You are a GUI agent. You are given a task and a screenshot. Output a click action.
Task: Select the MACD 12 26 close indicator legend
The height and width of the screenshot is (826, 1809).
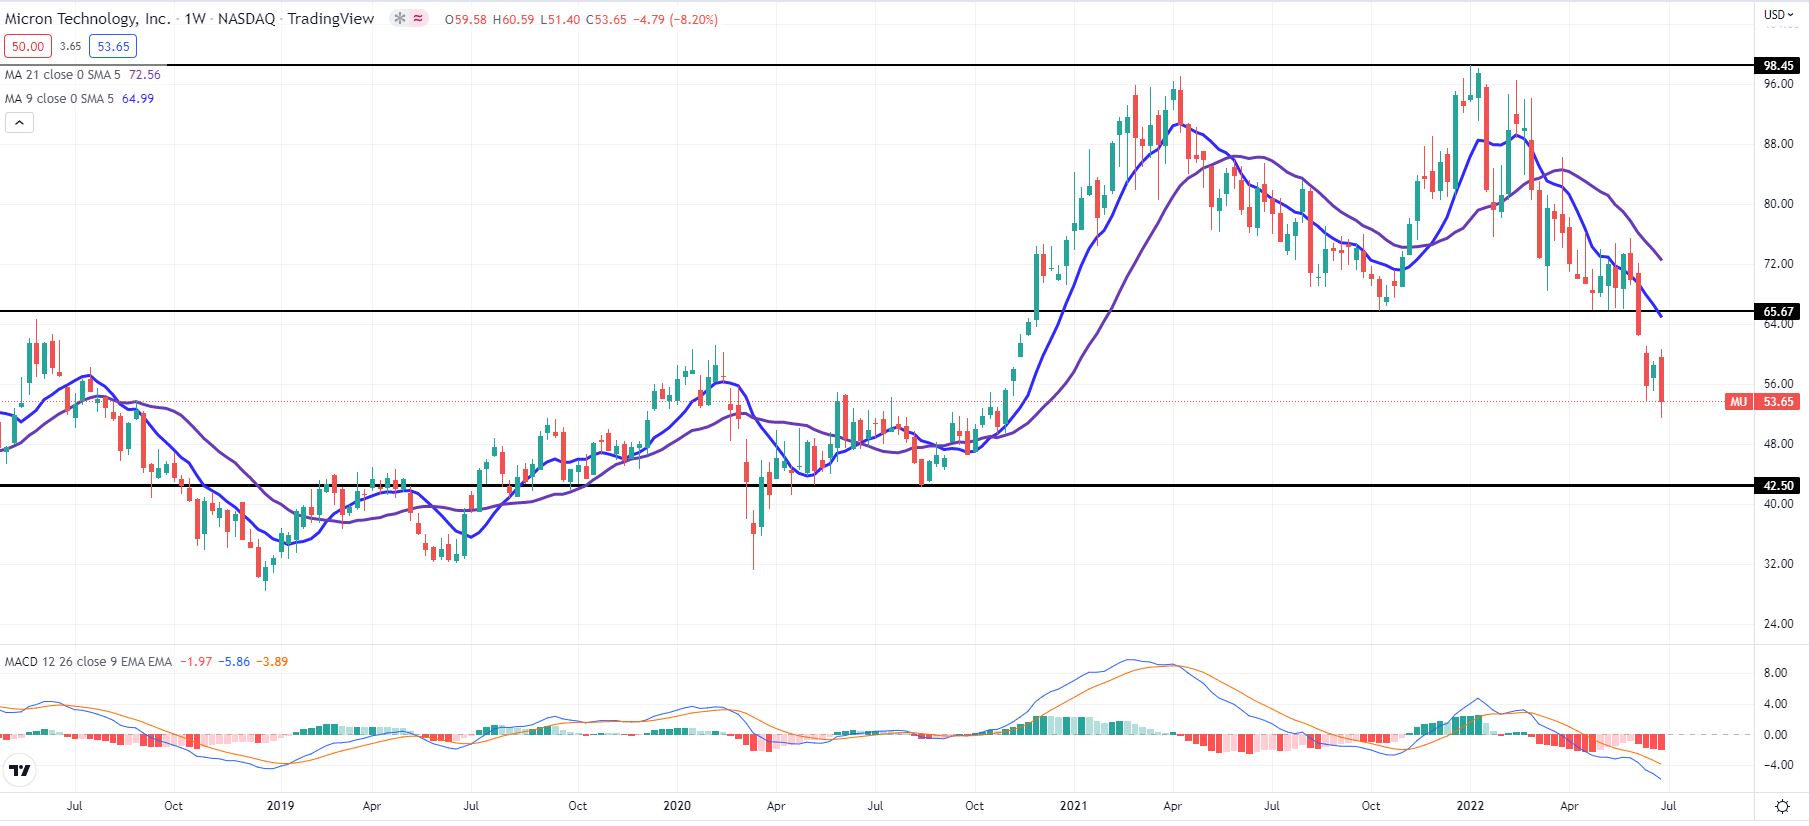pyautogui.click(x=88, y=662)
